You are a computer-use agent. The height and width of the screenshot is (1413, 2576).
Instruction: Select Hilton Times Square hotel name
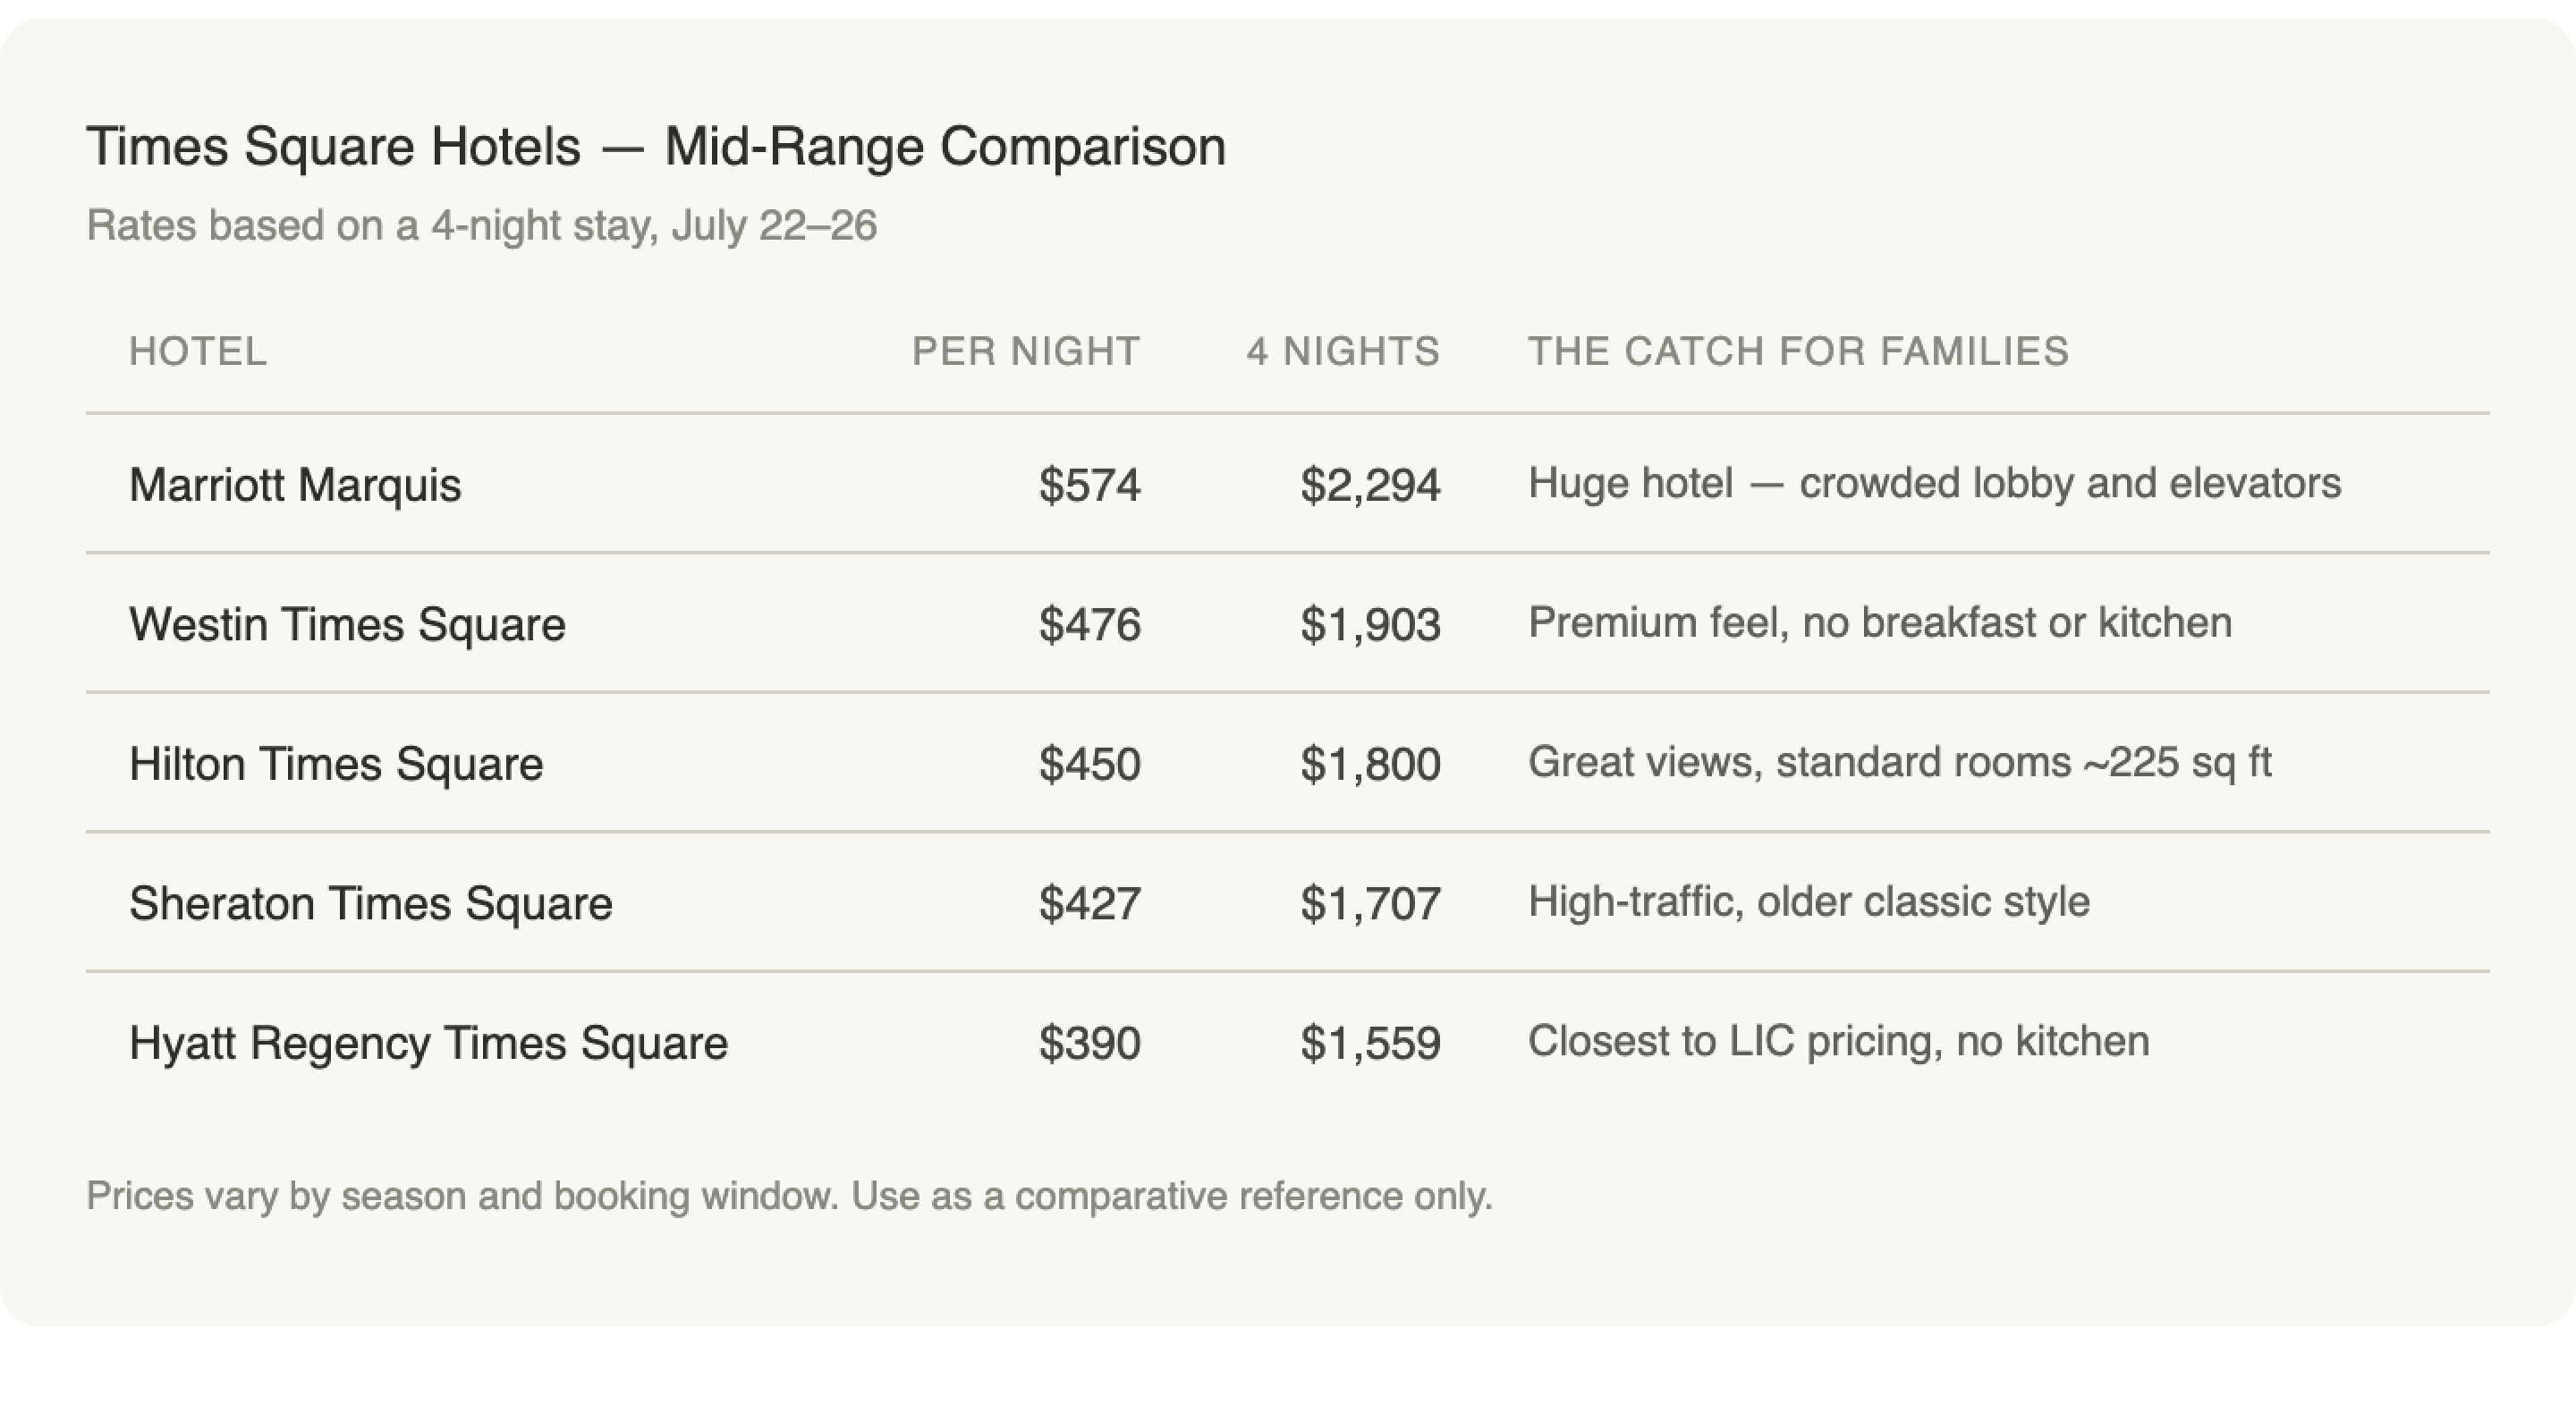[x=336, y=764]
